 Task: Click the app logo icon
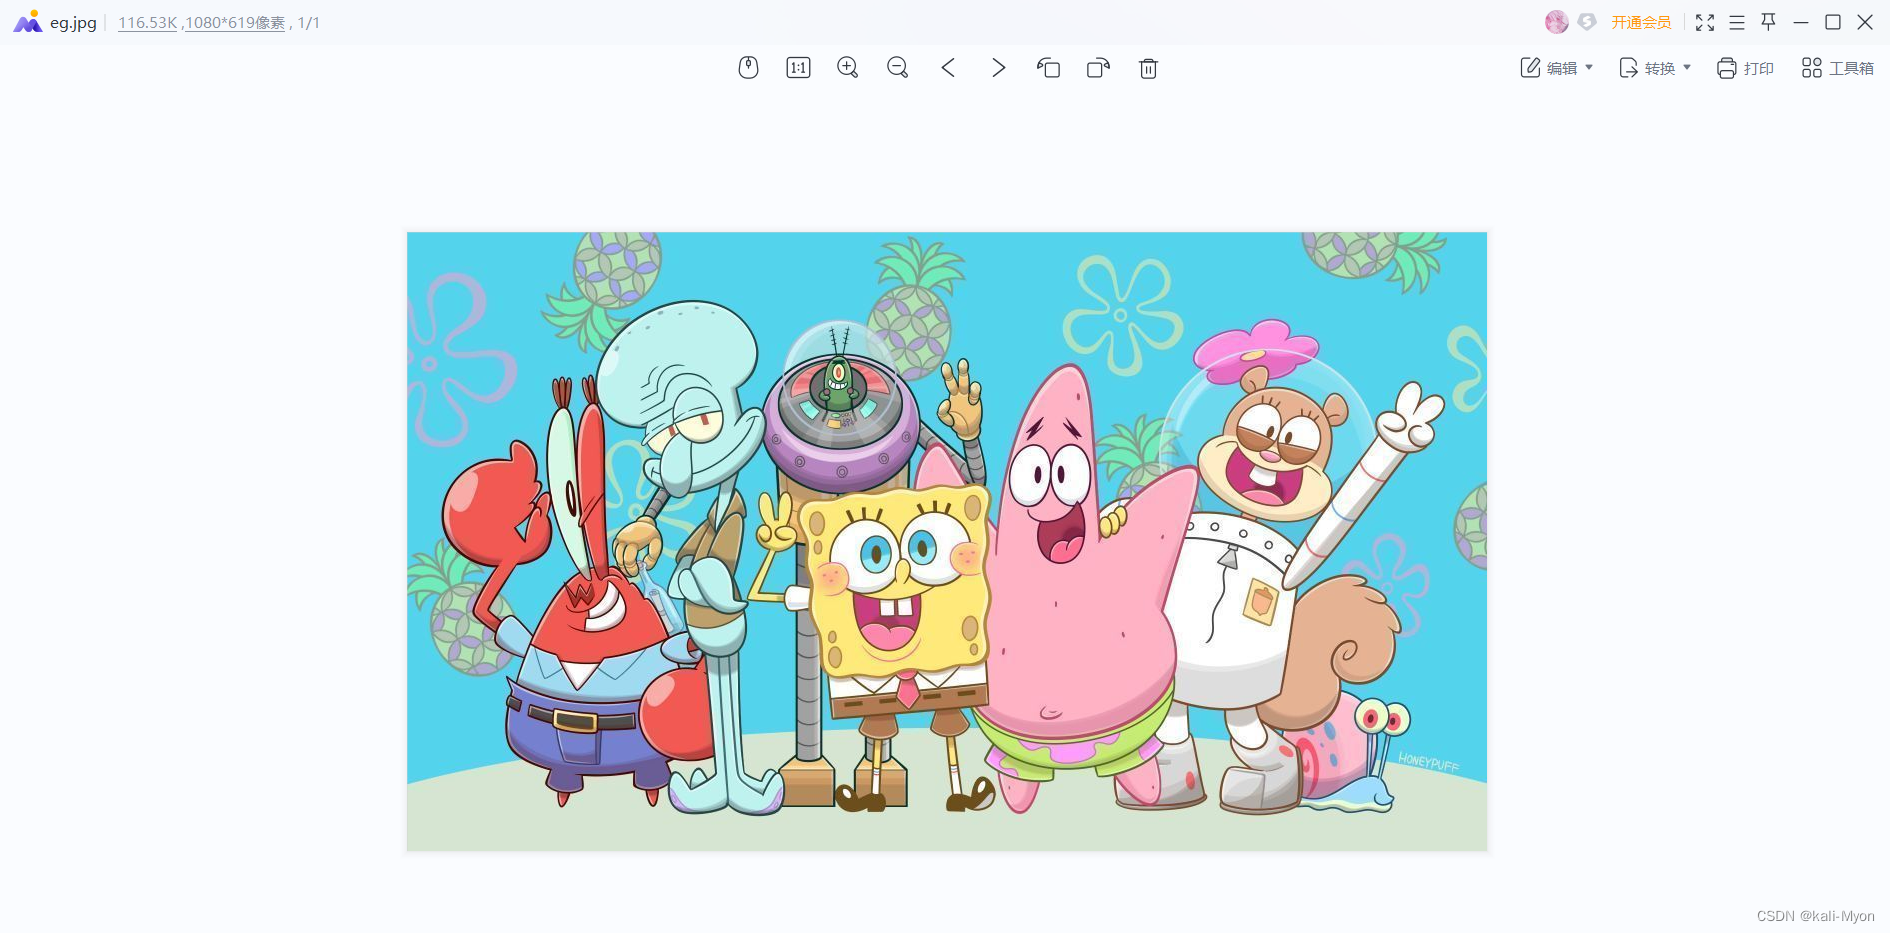[28, 22]
